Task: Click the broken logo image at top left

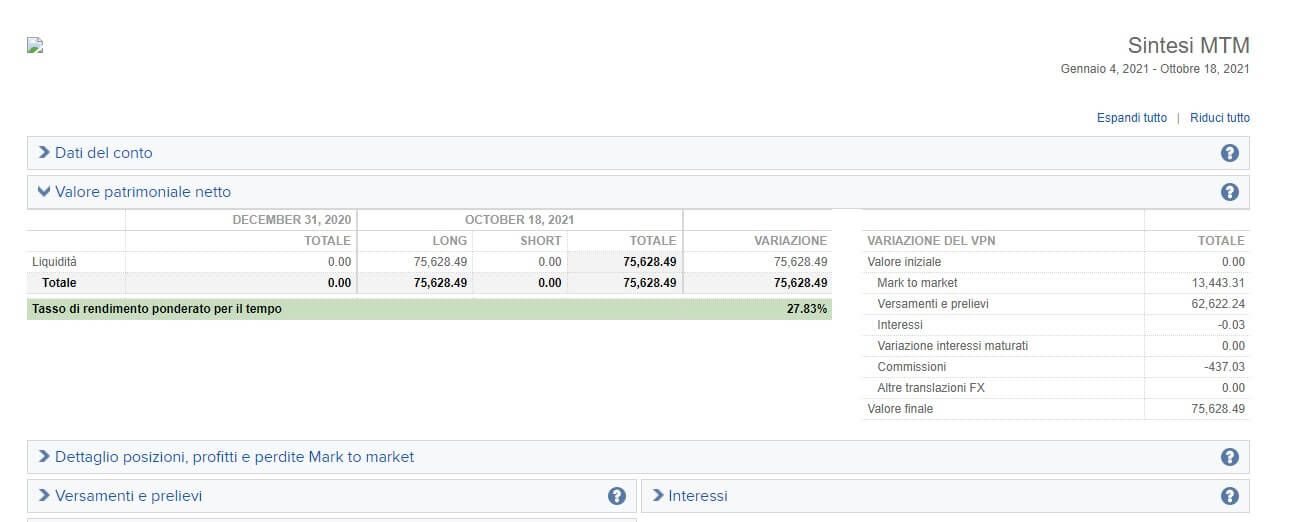Action: pos(35,45)
